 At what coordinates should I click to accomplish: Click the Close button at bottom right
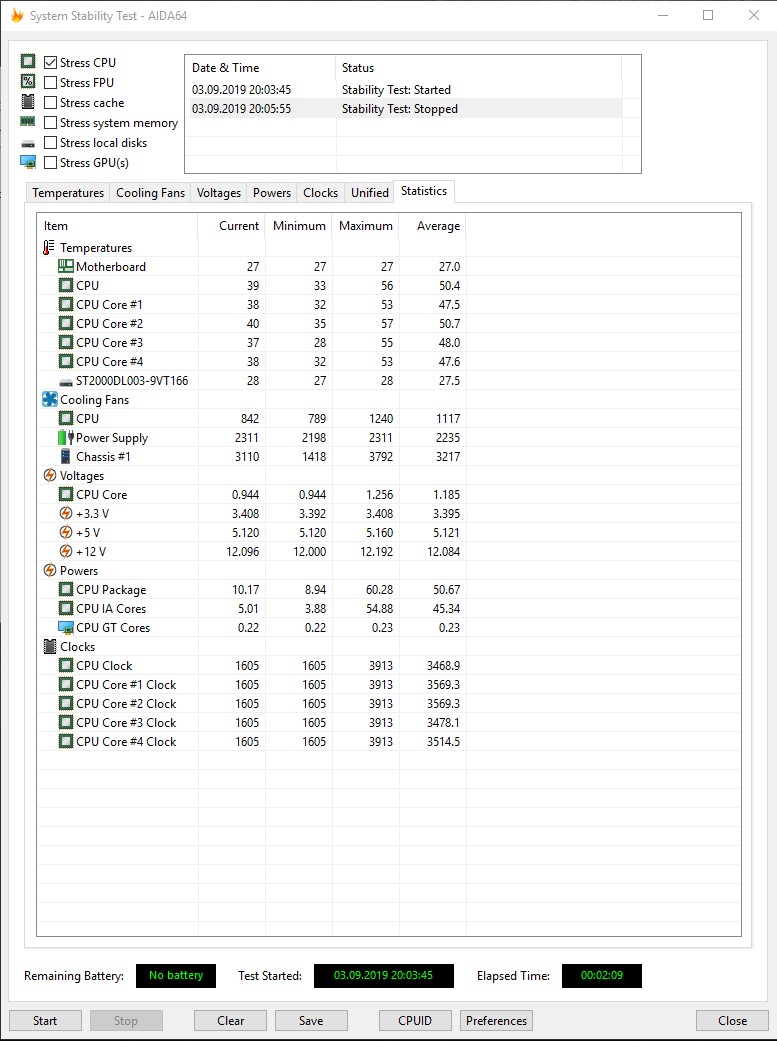733,1020
